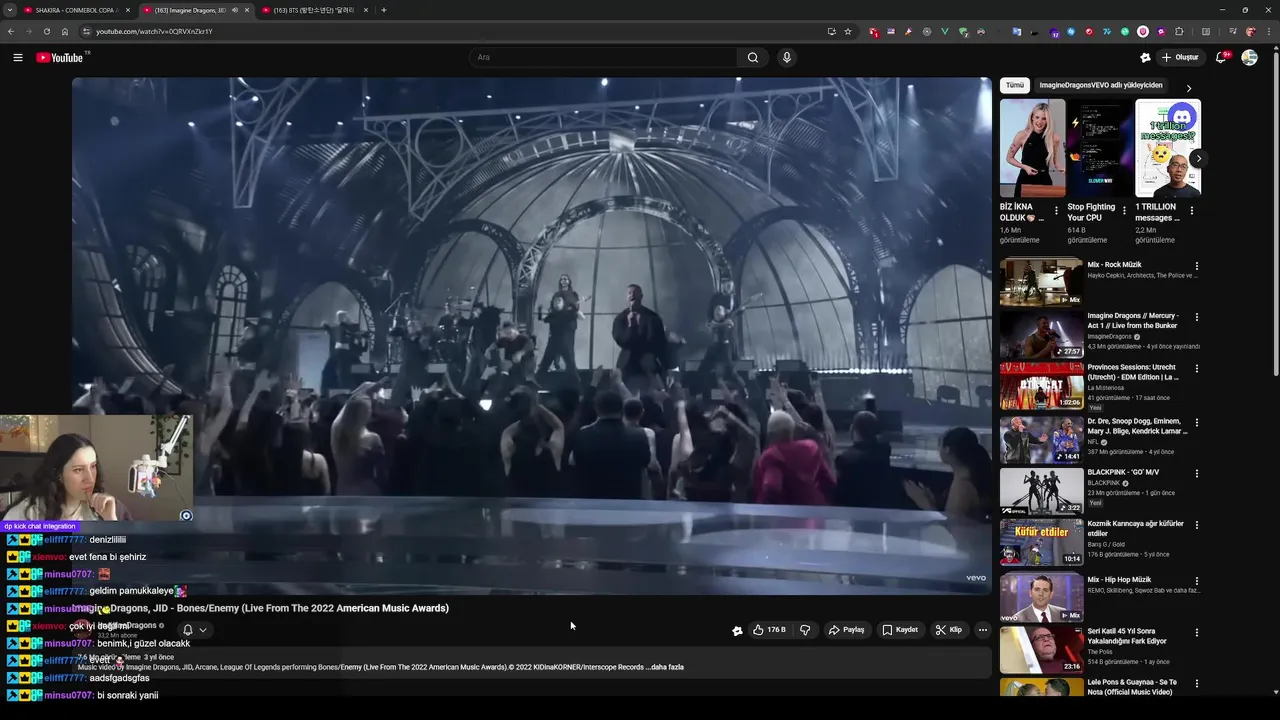Click the sparkle icon beside Oluştur
Screen dimensions: 1280x720
[x=1145, y=57]
